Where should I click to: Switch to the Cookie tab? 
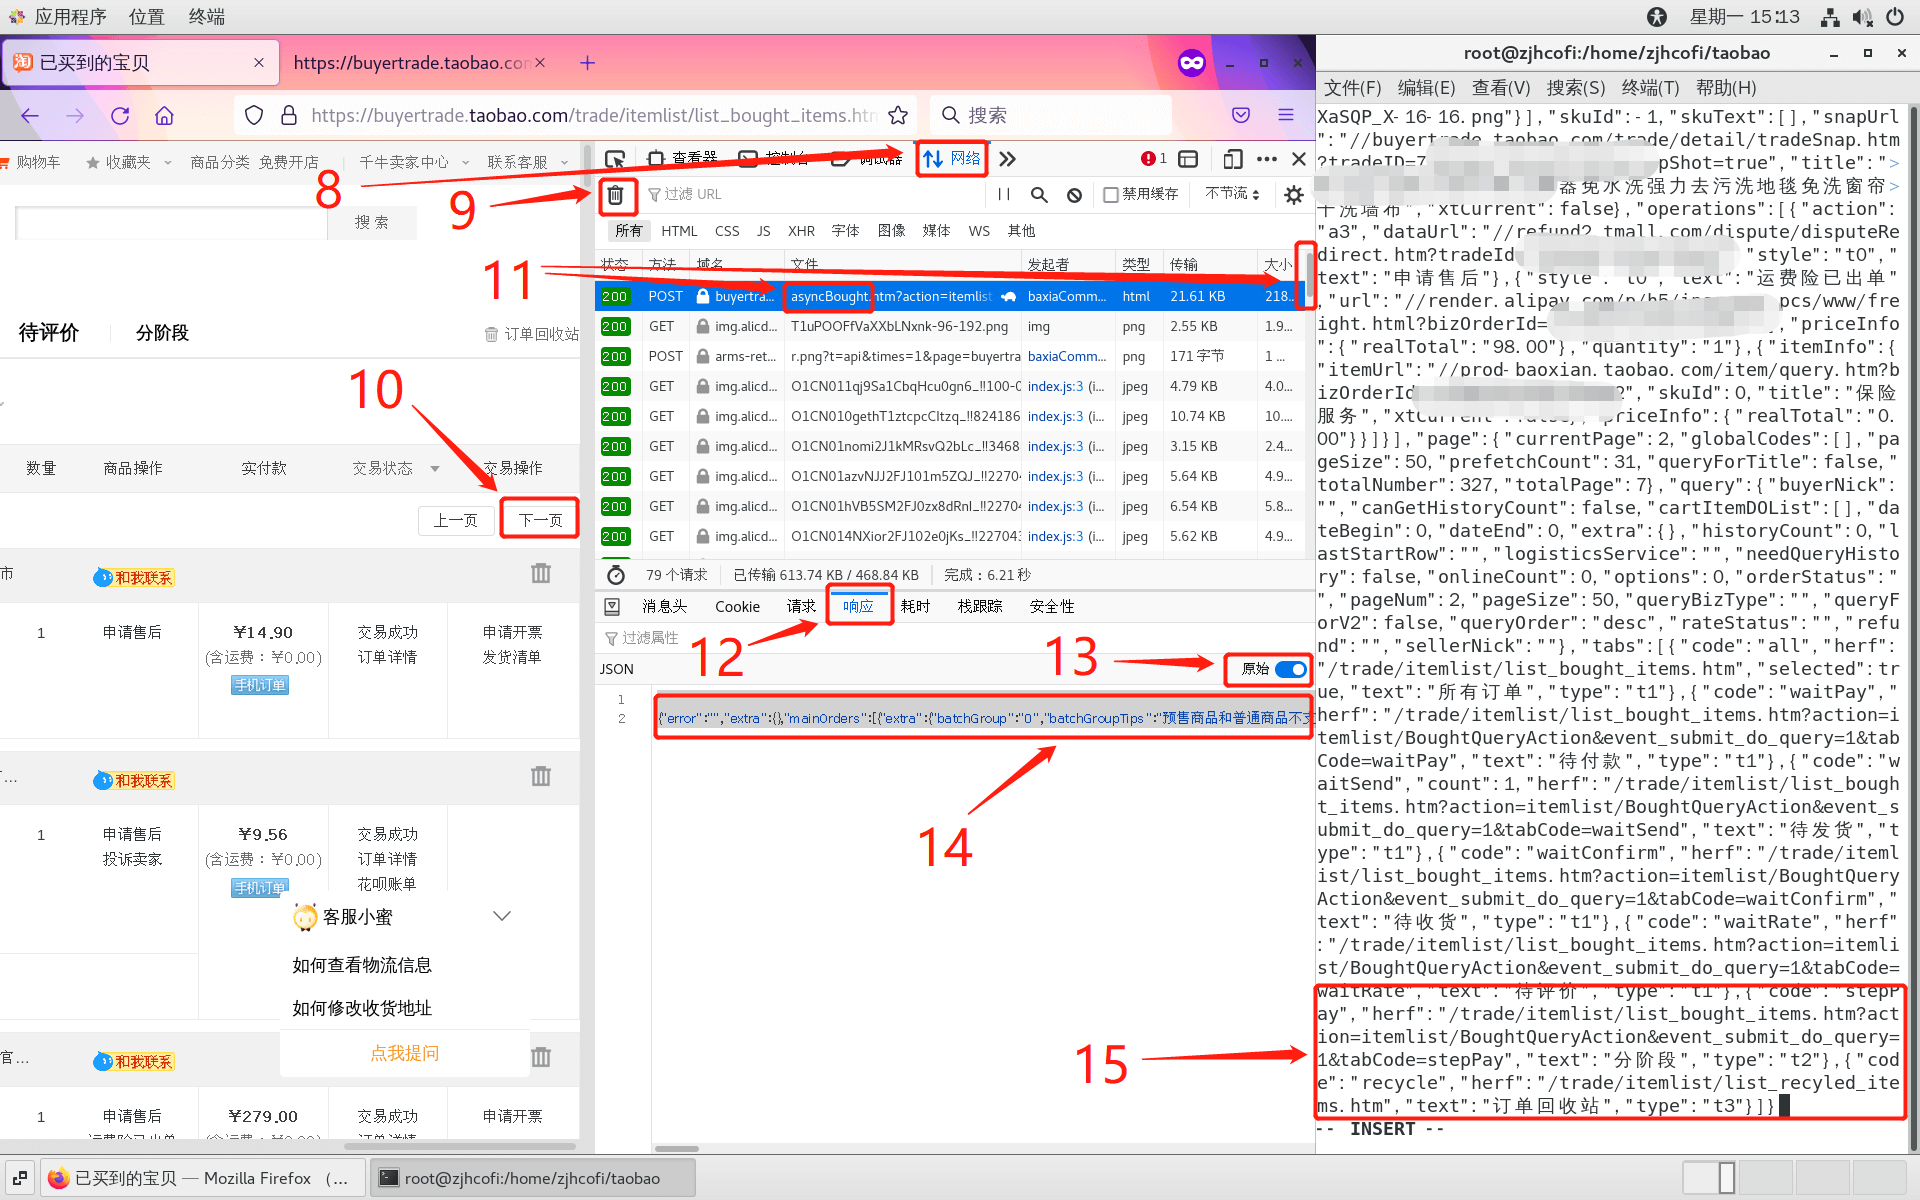coord(737,607)
